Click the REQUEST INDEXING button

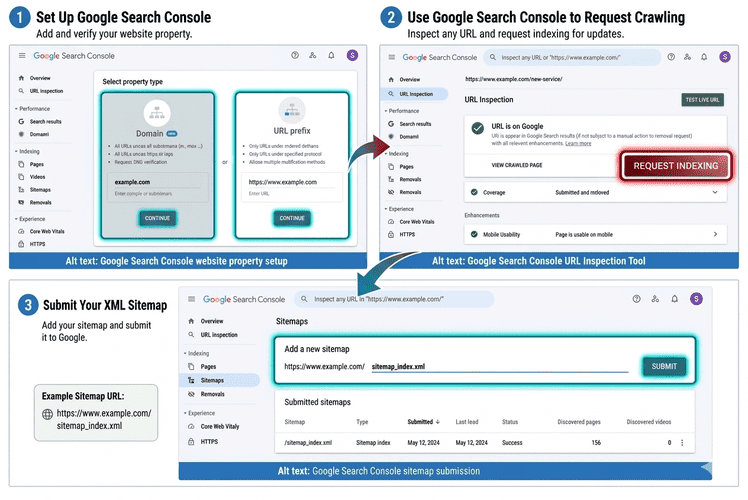(675, 166)
